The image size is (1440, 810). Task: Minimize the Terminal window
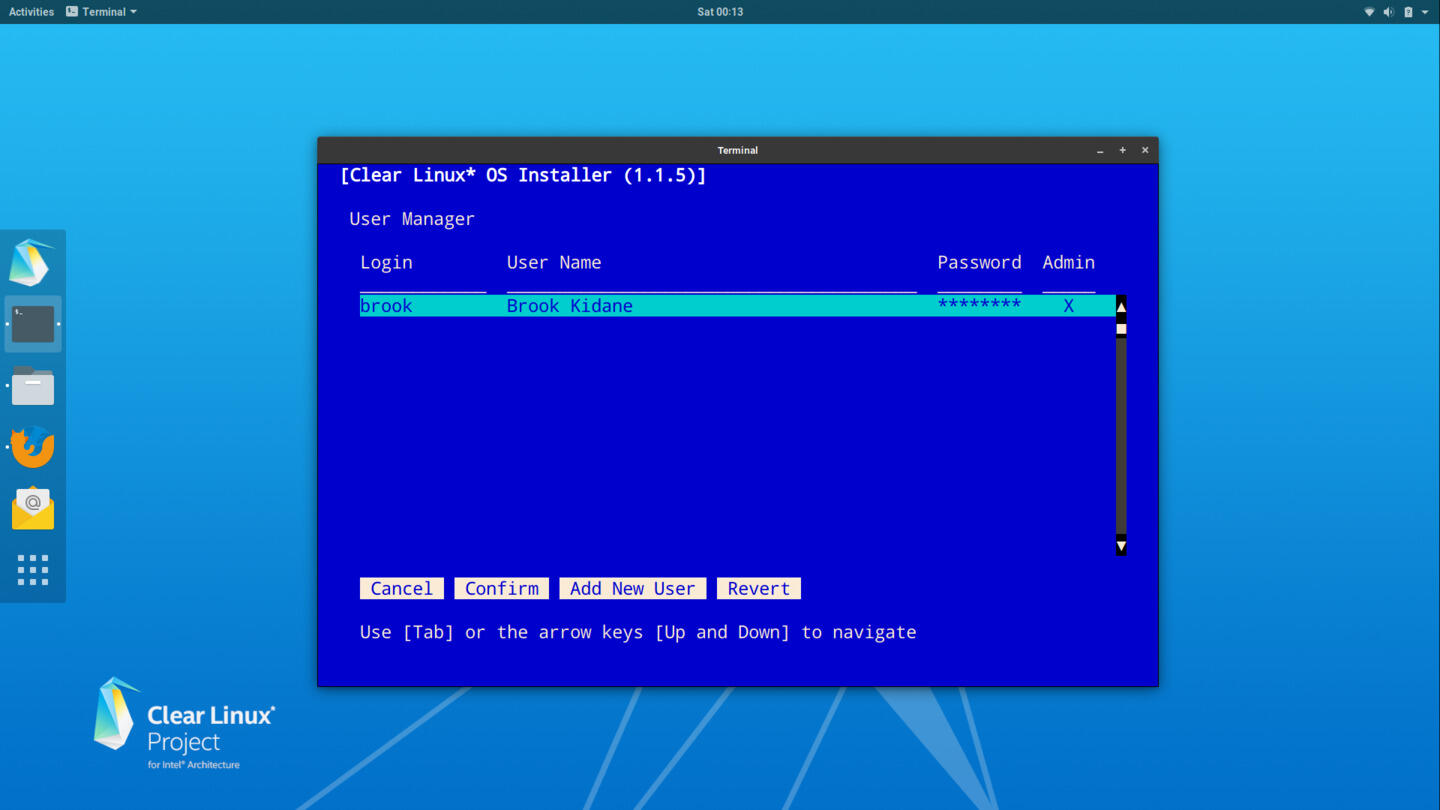click(1100, 150)
